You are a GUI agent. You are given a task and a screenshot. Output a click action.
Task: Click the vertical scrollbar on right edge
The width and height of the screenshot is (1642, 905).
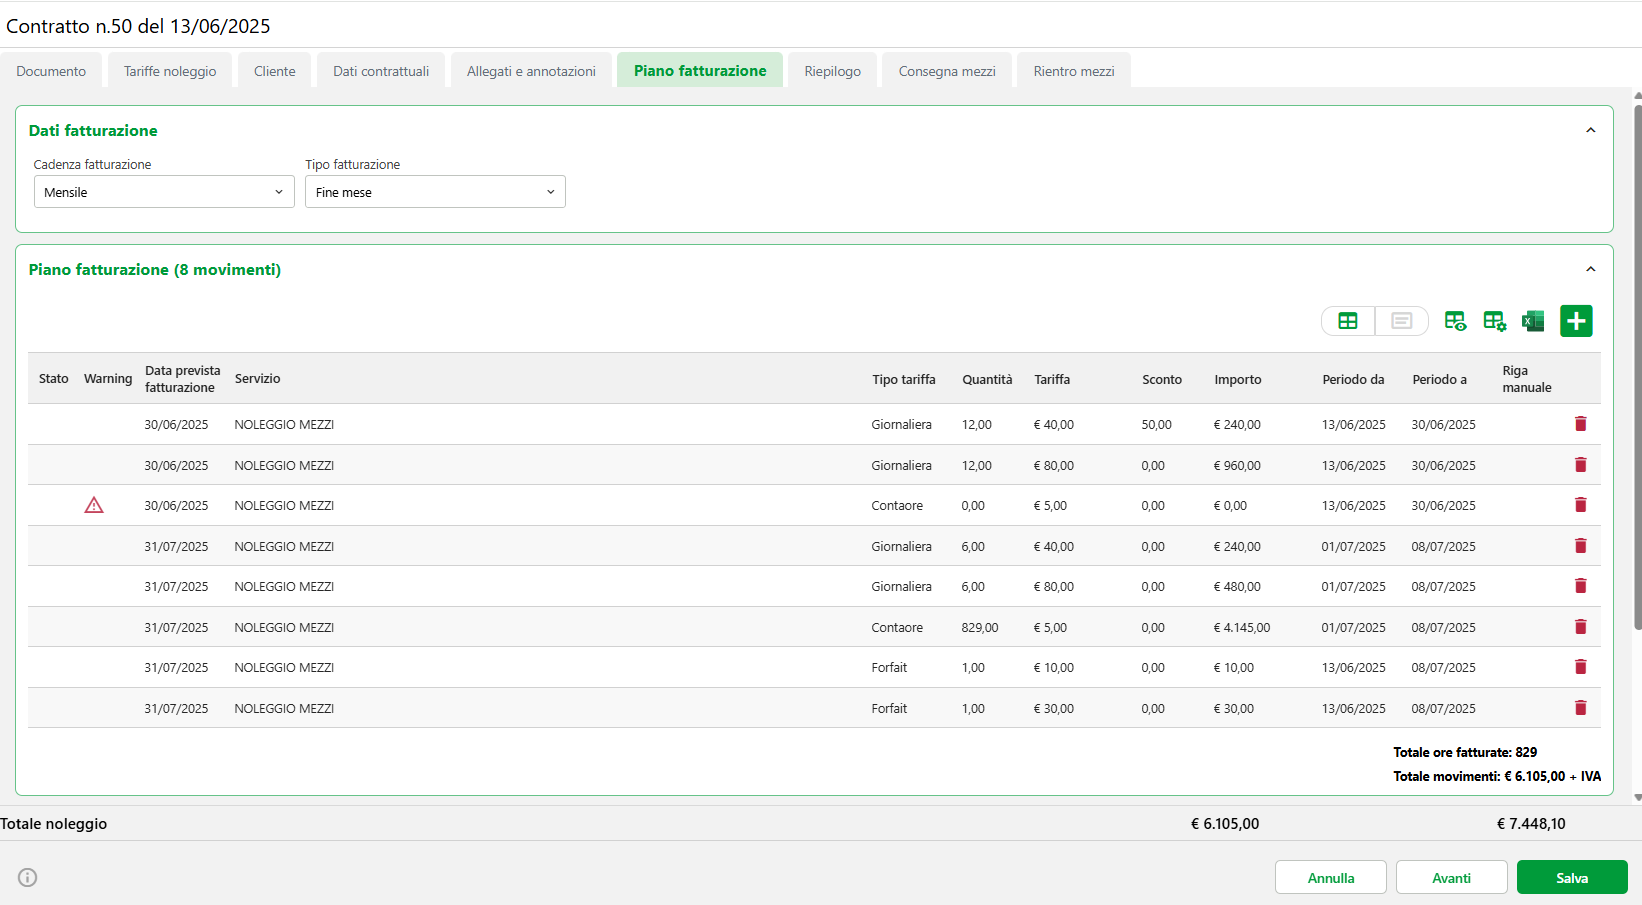tap(1637, 366)
